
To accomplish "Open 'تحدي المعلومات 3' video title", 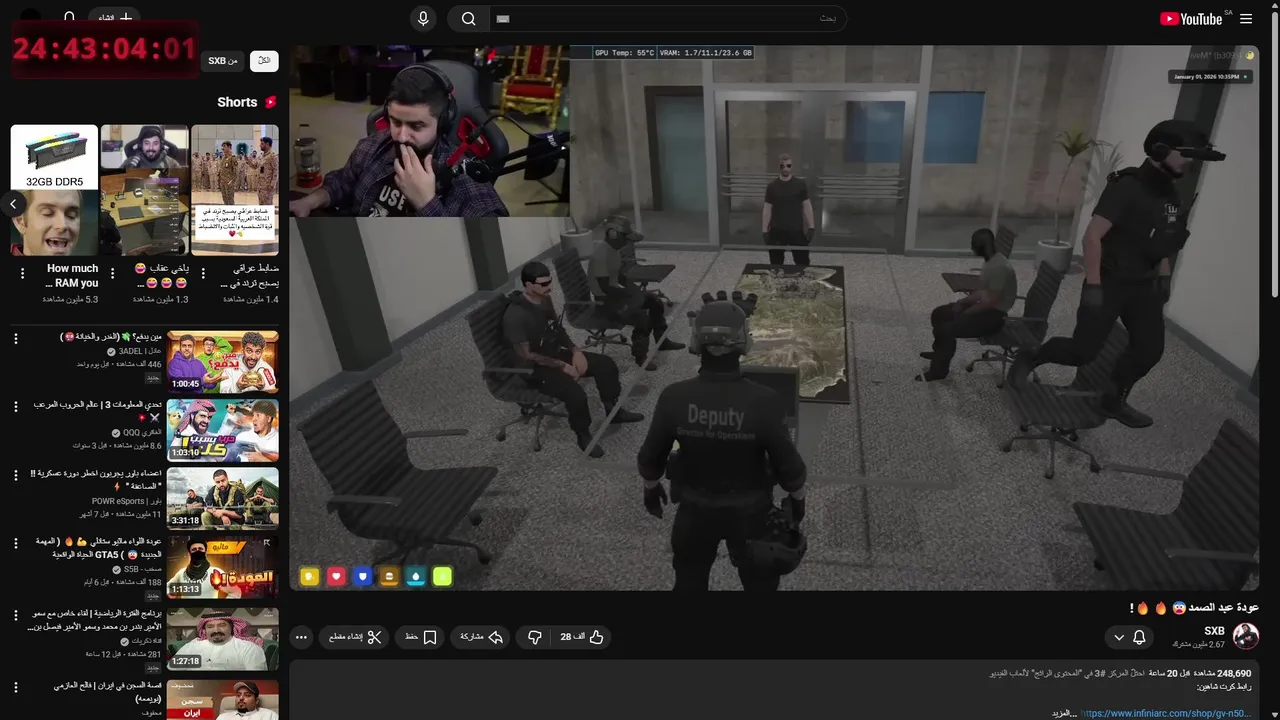I will point(98,410).
